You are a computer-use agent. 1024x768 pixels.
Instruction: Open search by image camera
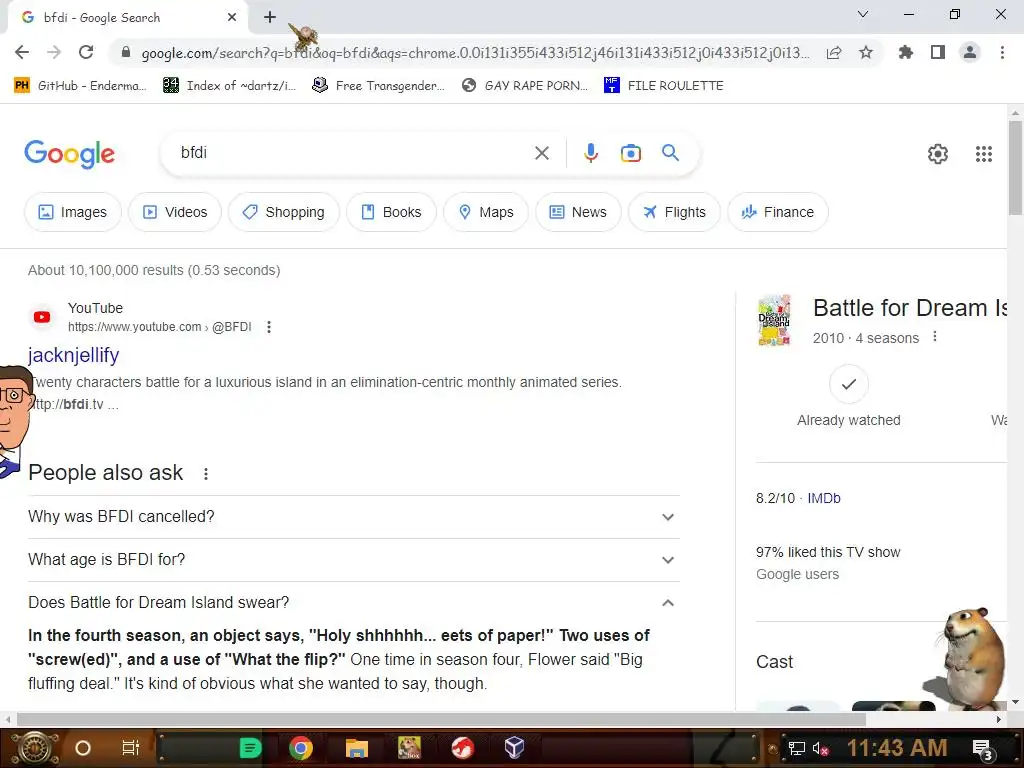(x=630, y=153)
